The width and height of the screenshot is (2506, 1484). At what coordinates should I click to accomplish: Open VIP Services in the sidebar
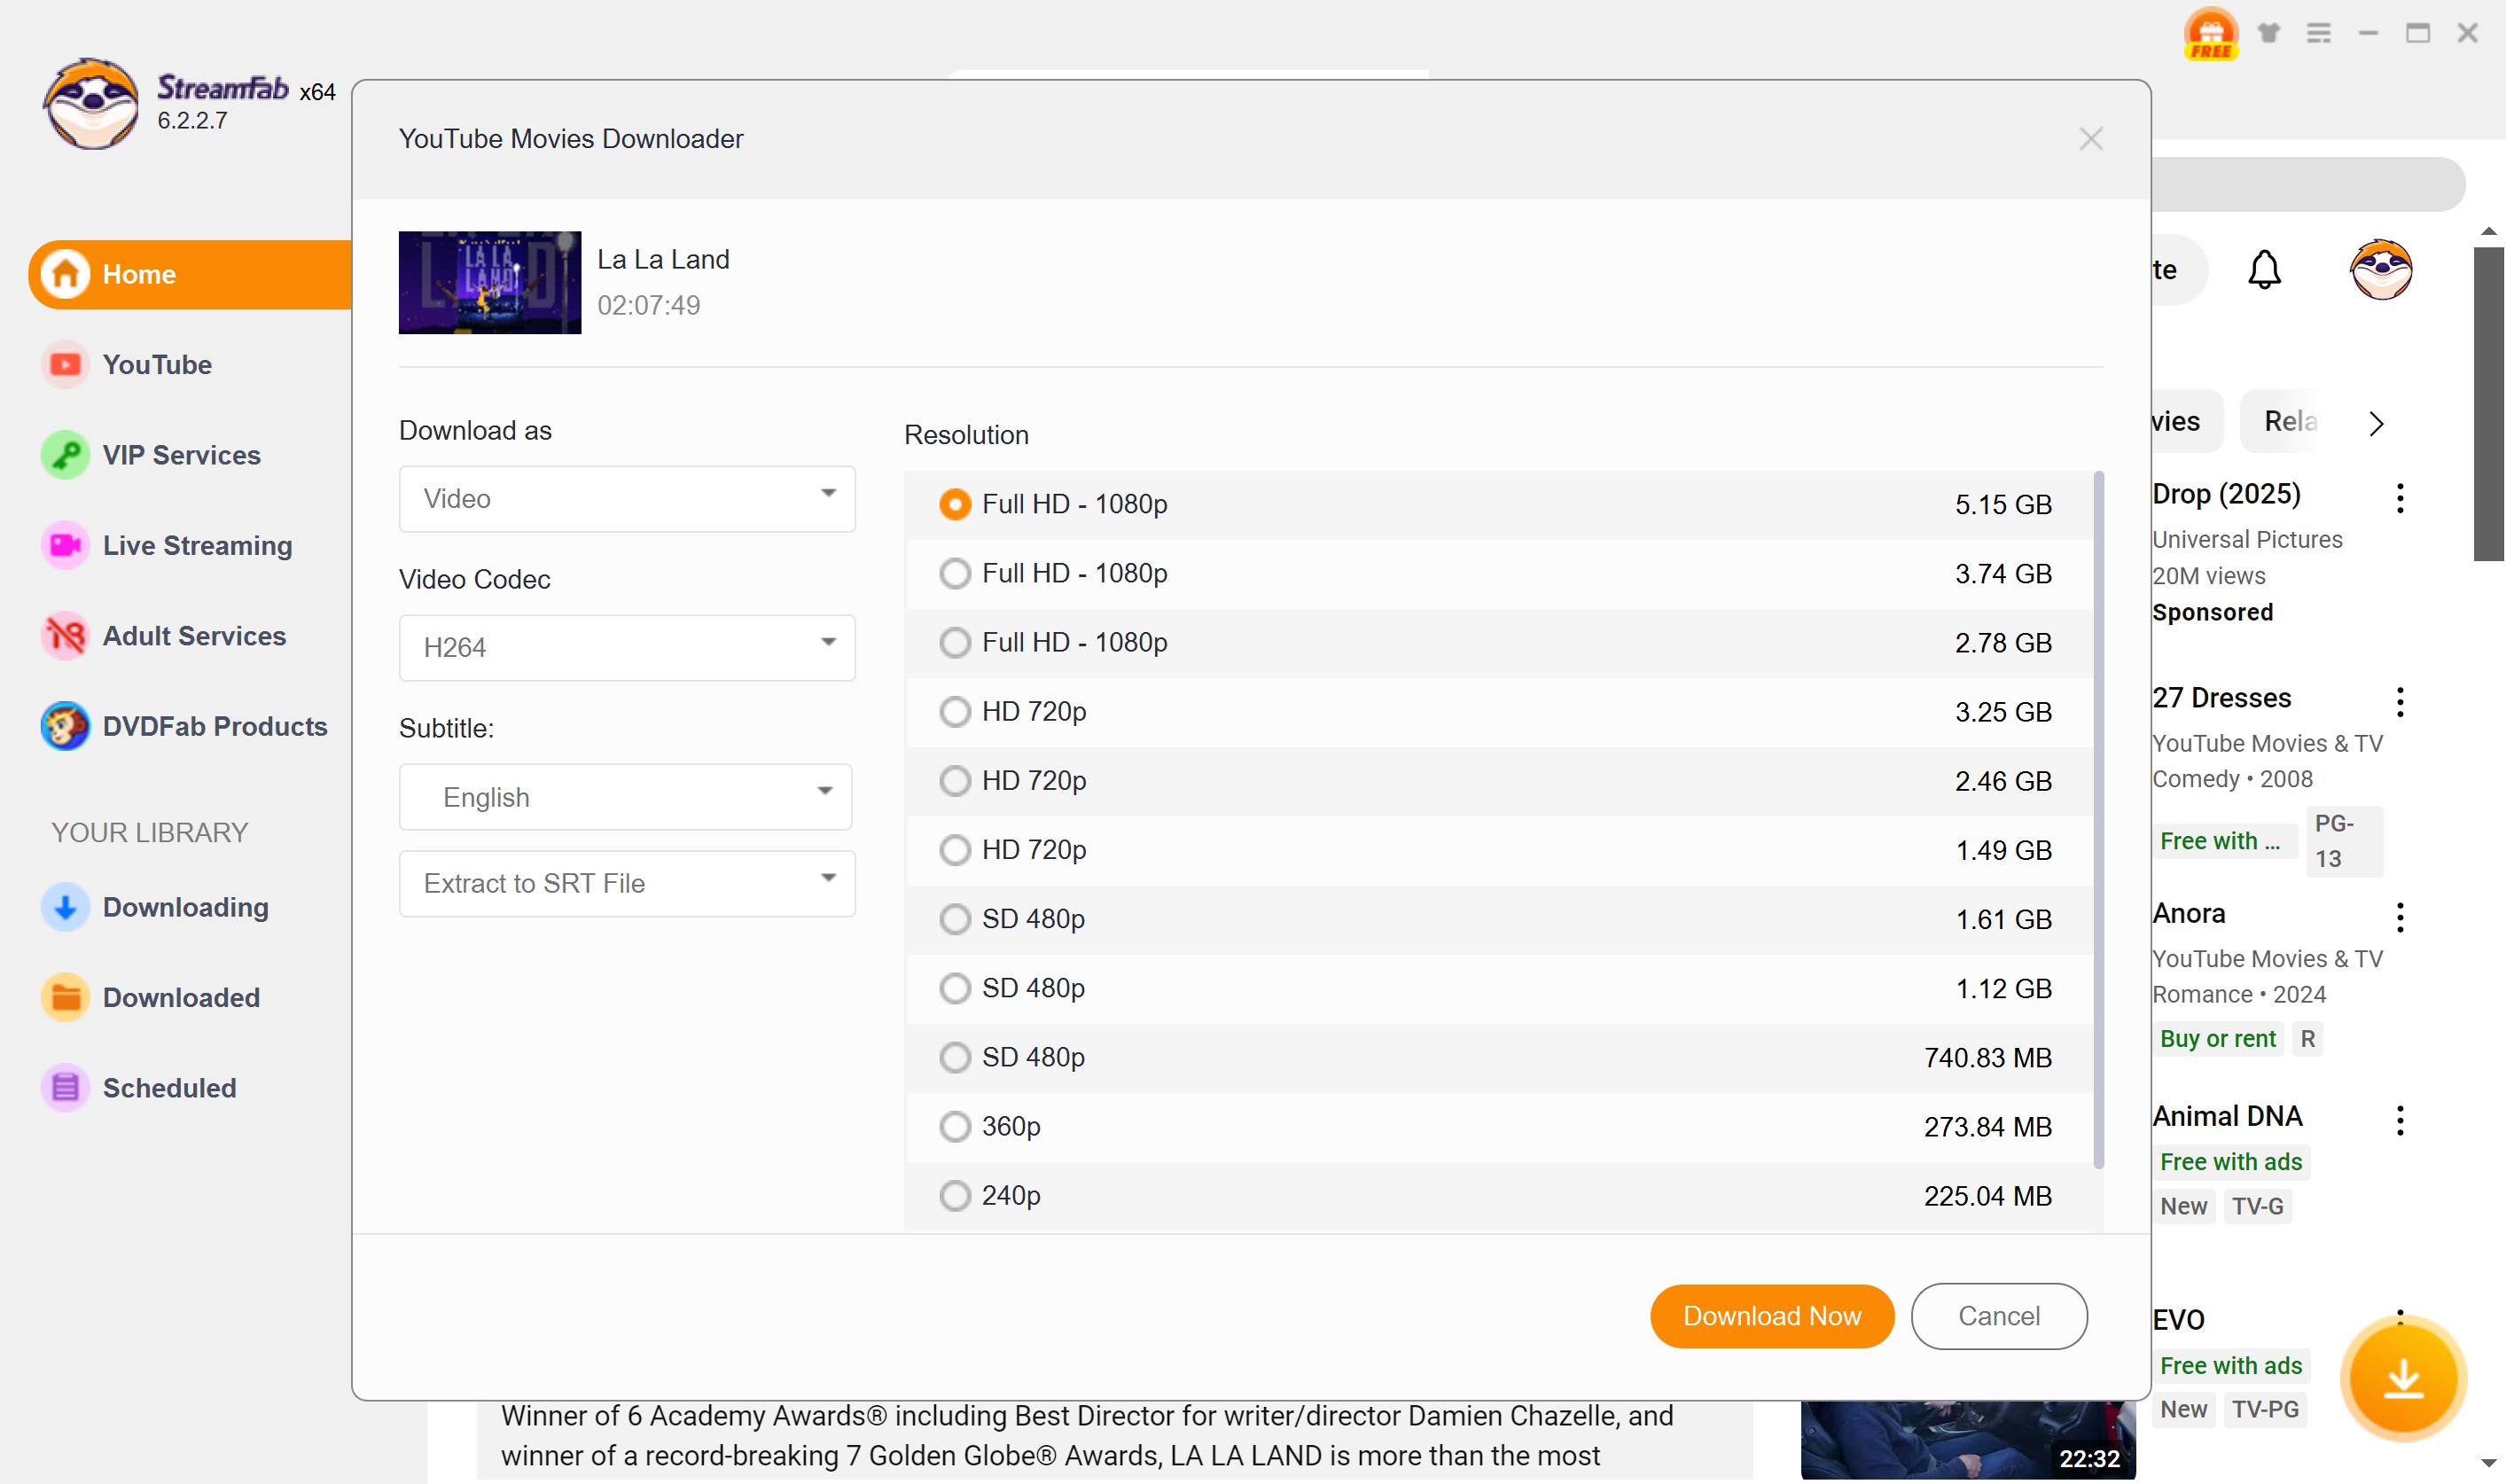181,455
